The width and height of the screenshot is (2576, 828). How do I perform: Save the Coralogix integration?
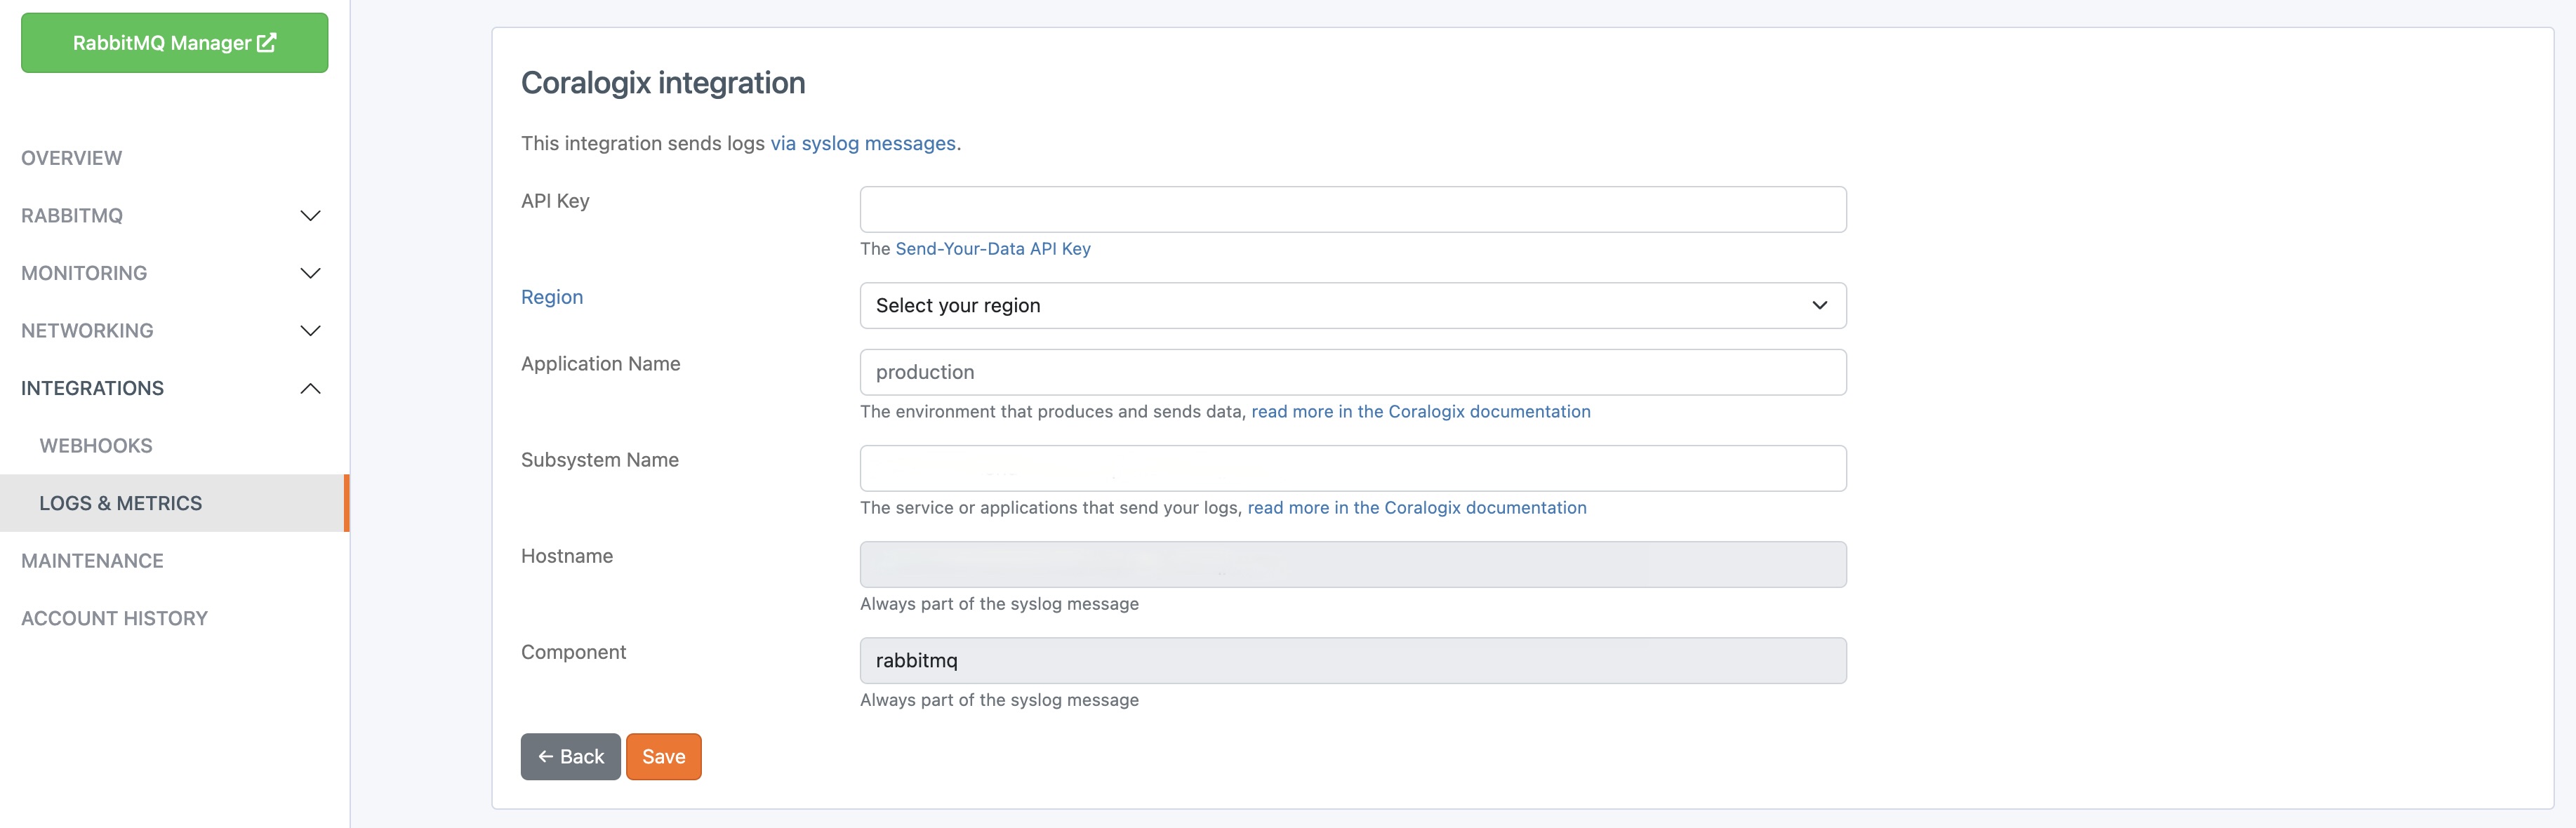click(x=664, y=756)
